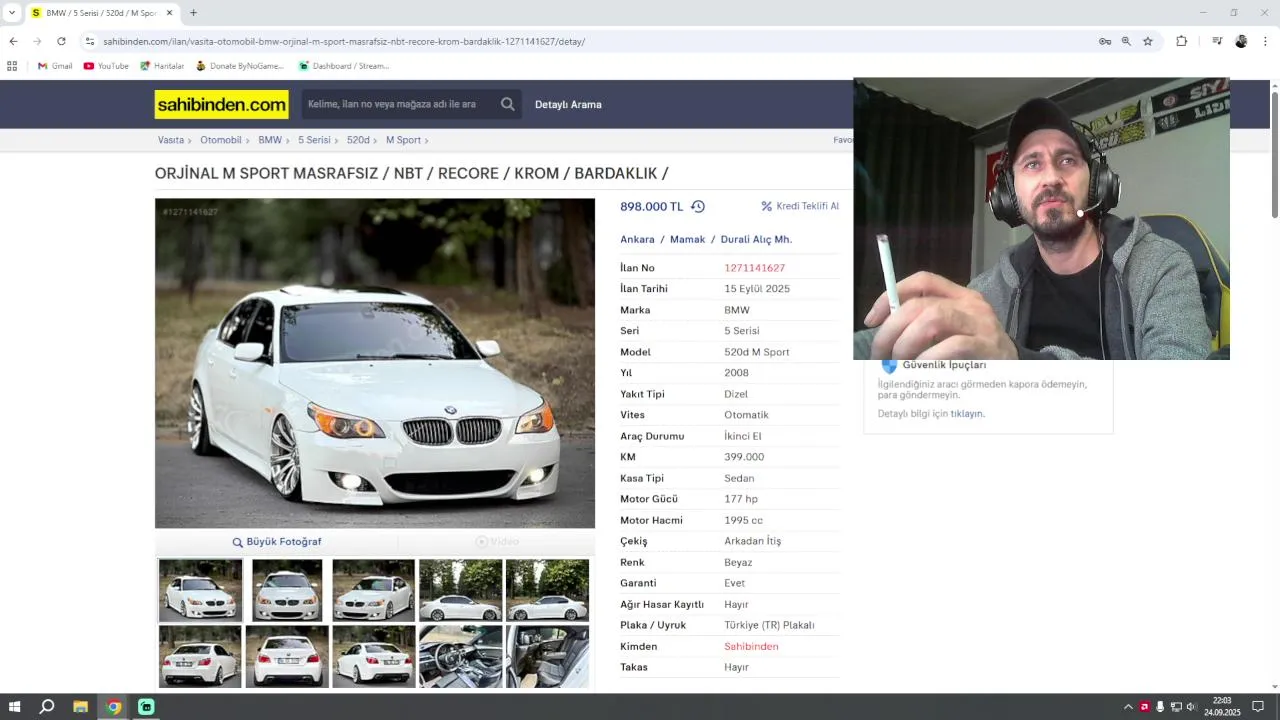Image resolution: width=1280 pixels, height=720 pixels.
Task: Click the address bar URL
Action: 344,41
